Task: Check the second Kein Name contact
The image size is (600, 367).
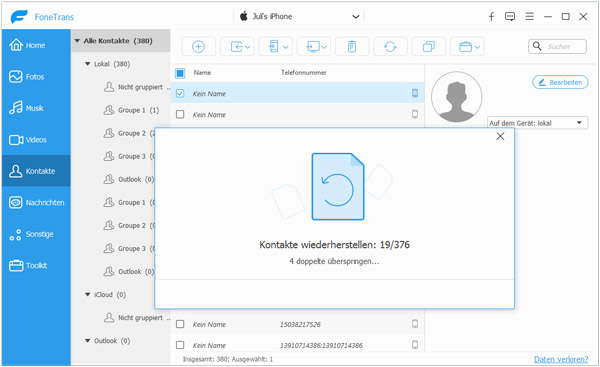Action: [180, 114]
